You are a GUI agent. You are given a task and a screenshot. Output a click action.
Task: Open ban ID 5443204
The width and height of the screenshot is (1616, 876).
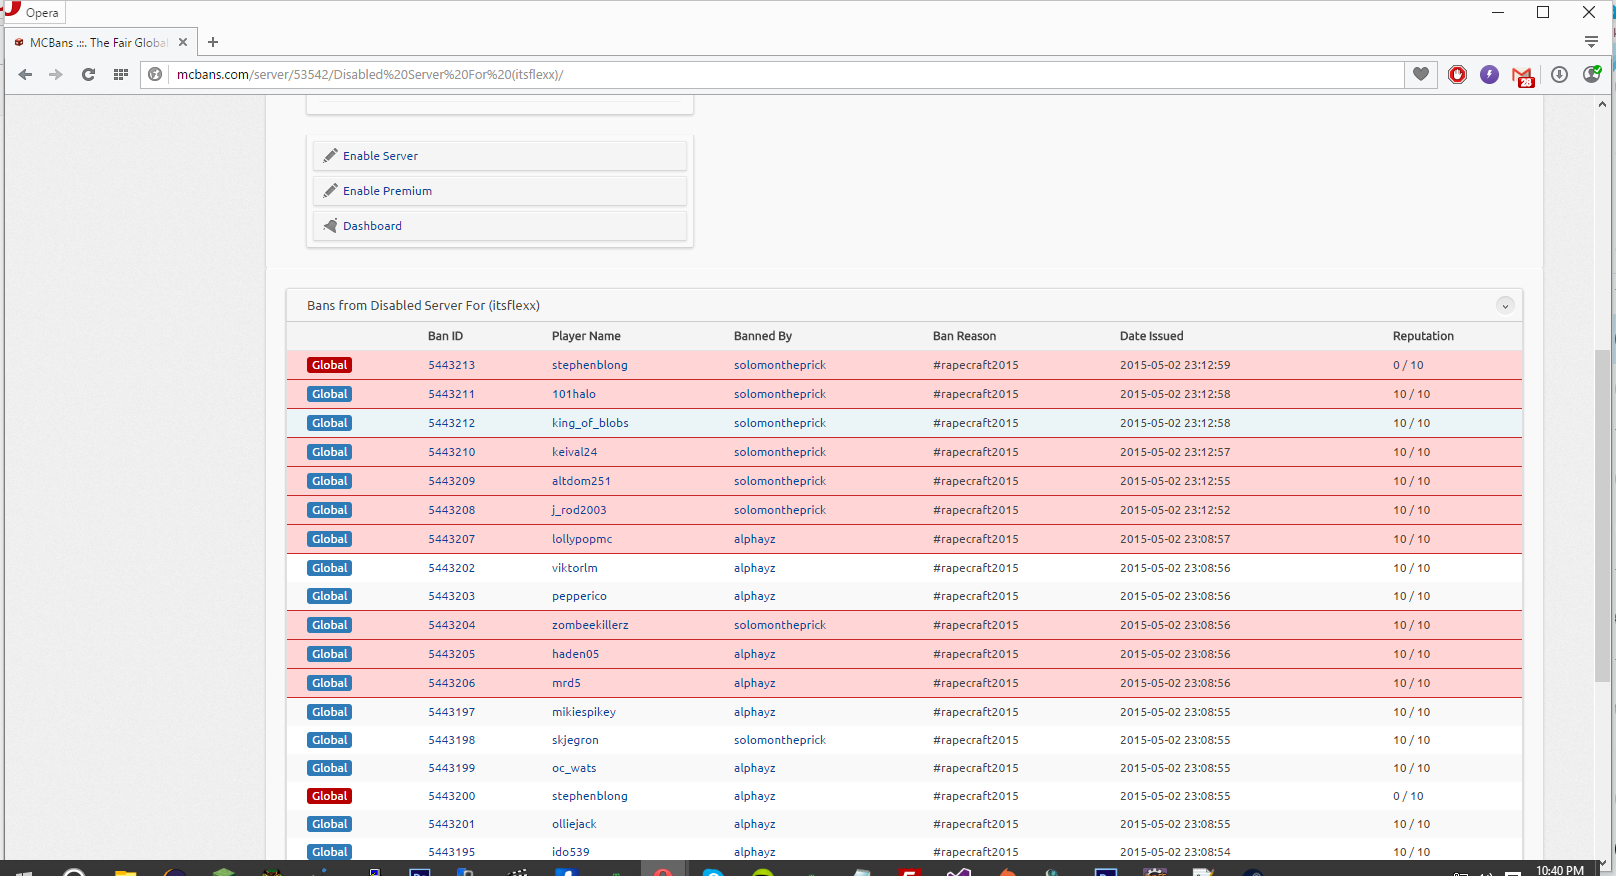coord(451,625)
